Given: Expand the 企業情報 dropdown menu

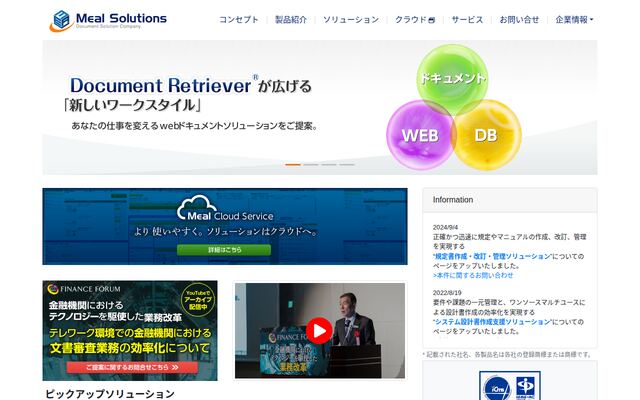Looking at the screenshot, I should coord(574,20).
